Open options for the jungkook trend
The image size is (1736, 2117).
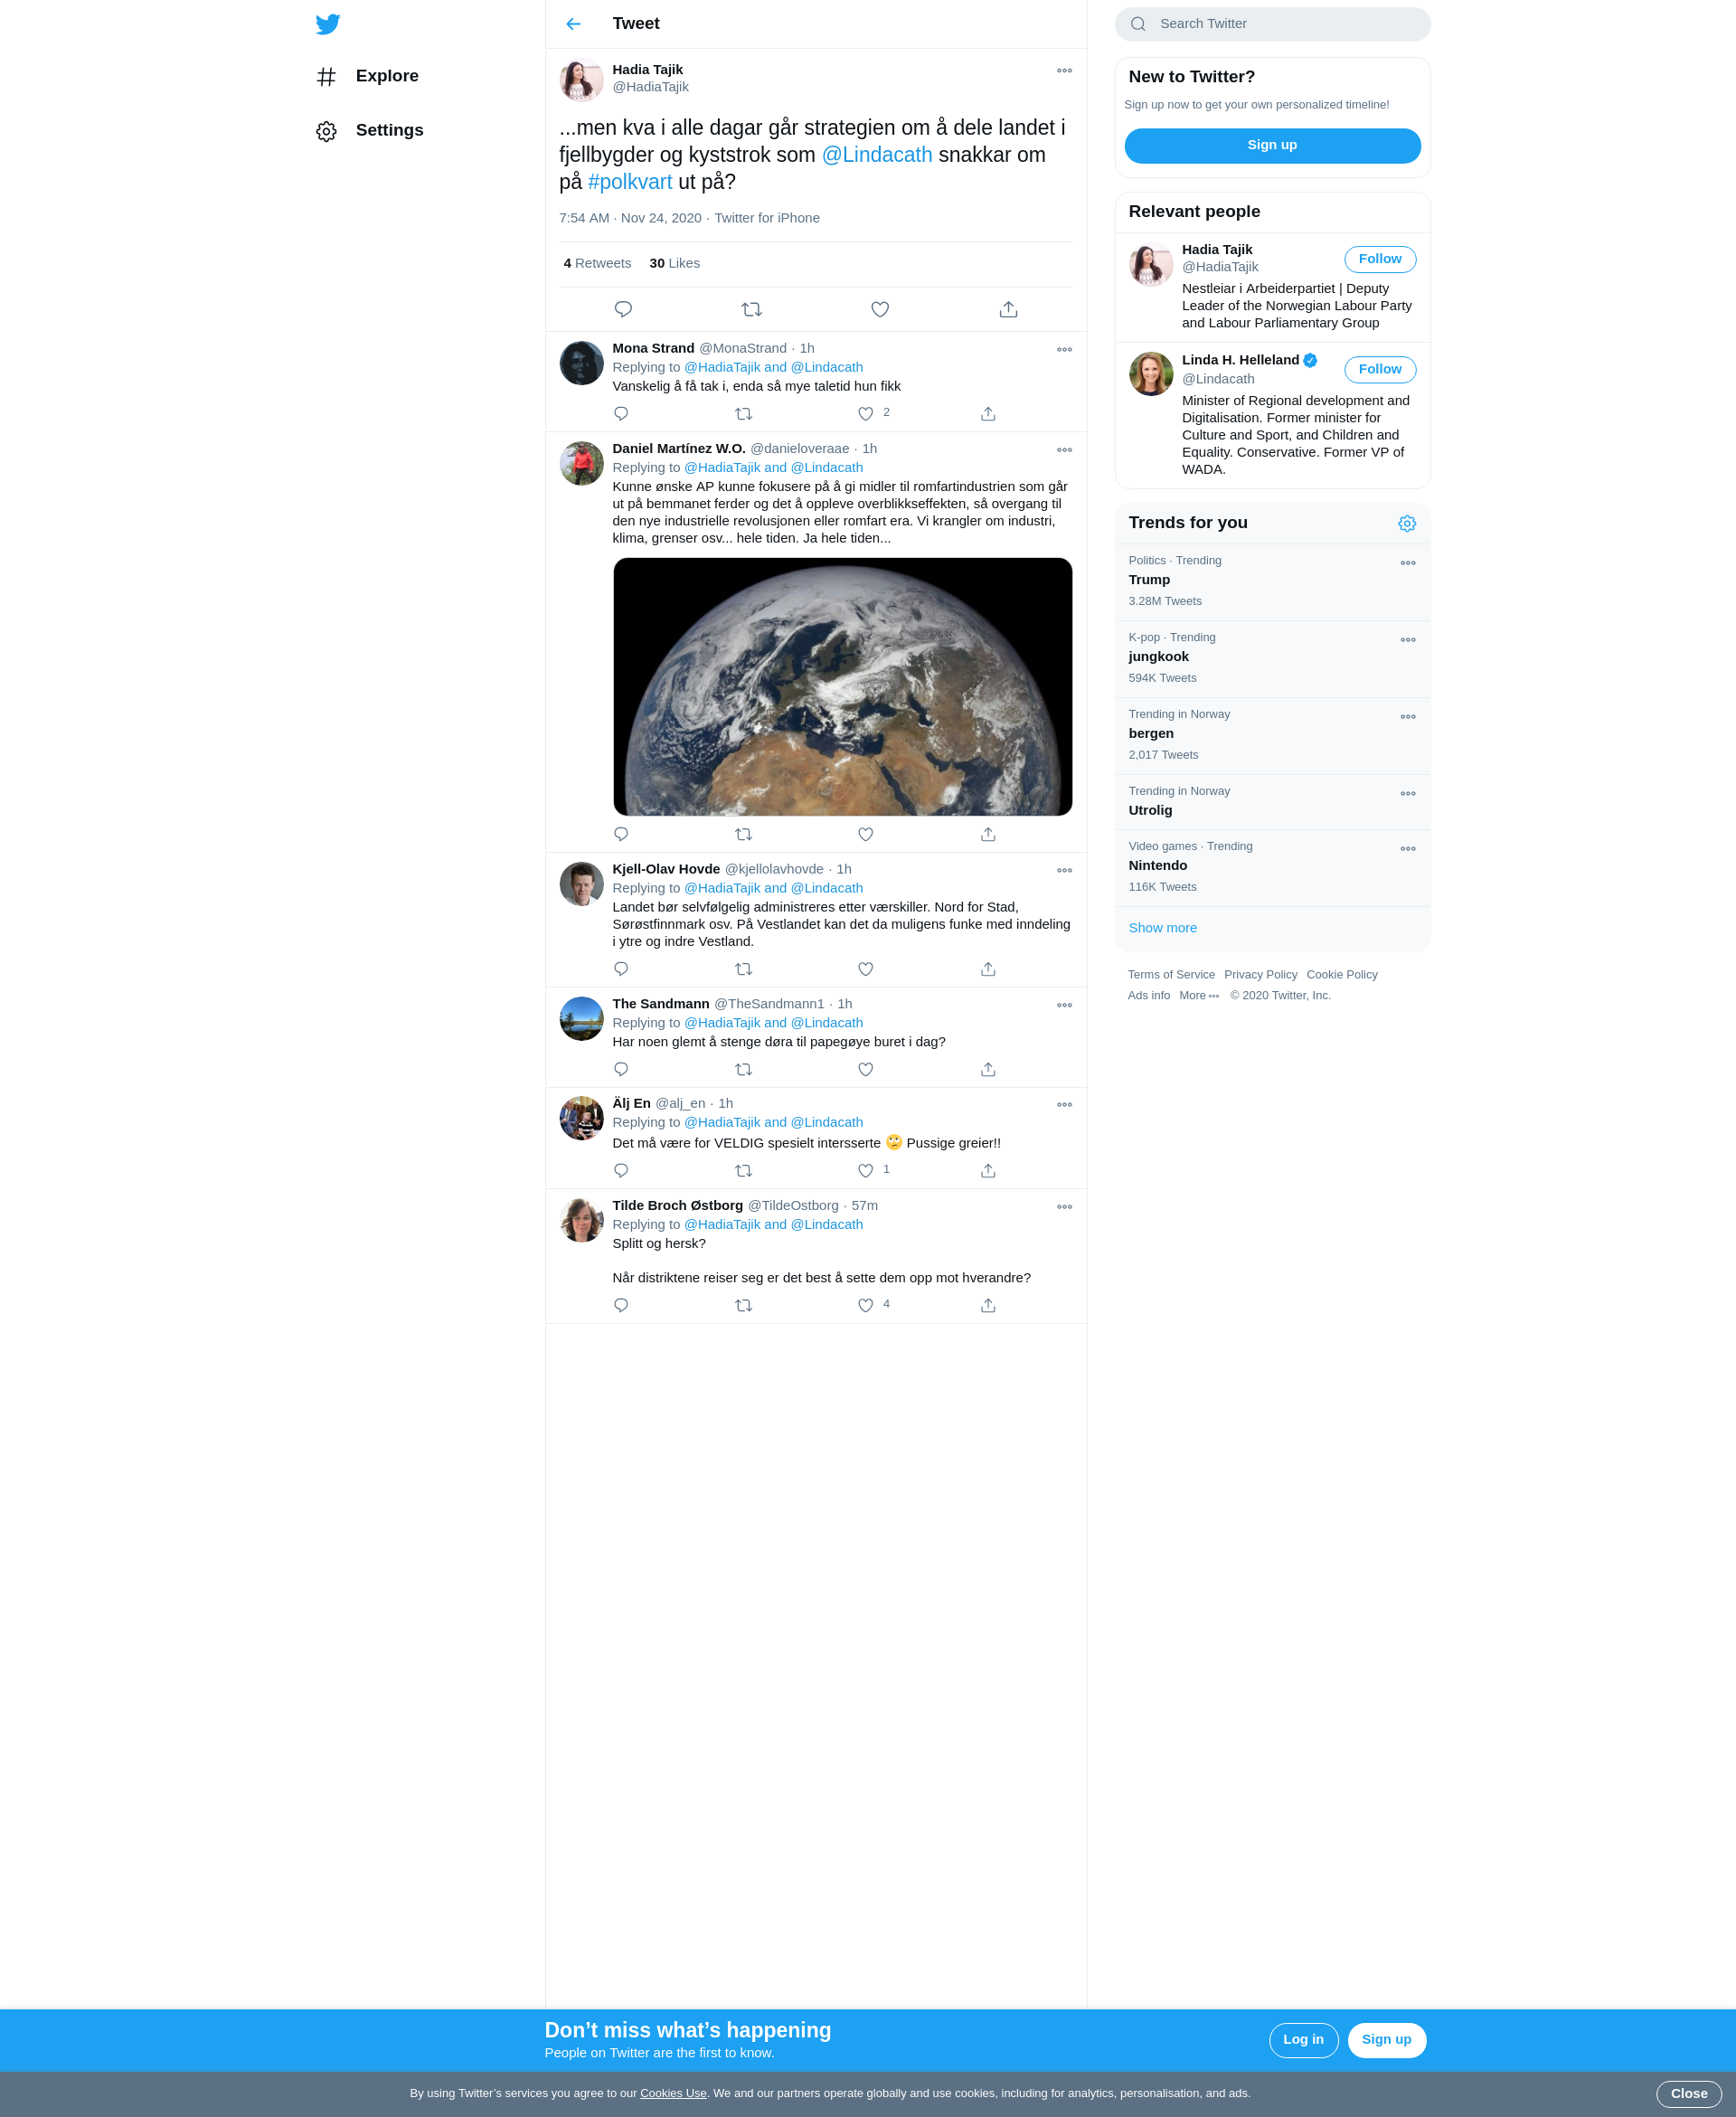click(1408, 640)
